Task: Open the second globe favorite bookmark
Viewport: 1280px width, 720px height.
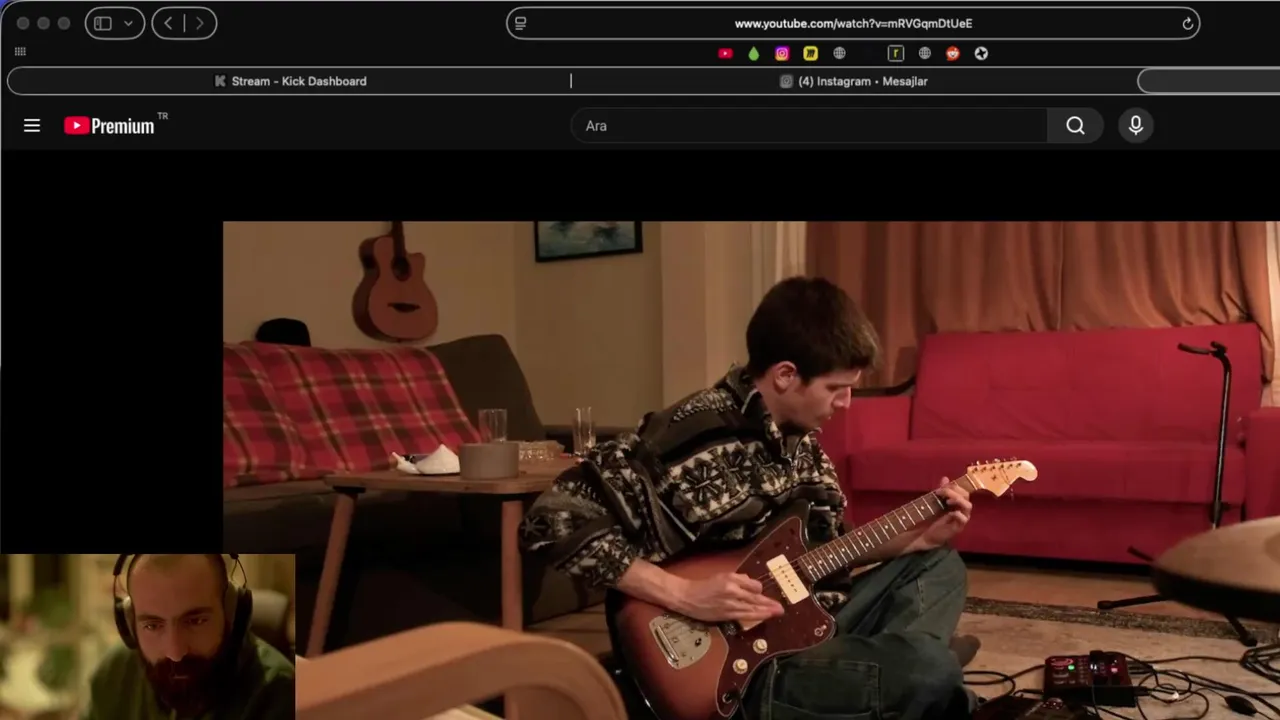Action: pyautogui.click(x=925, y=53)
